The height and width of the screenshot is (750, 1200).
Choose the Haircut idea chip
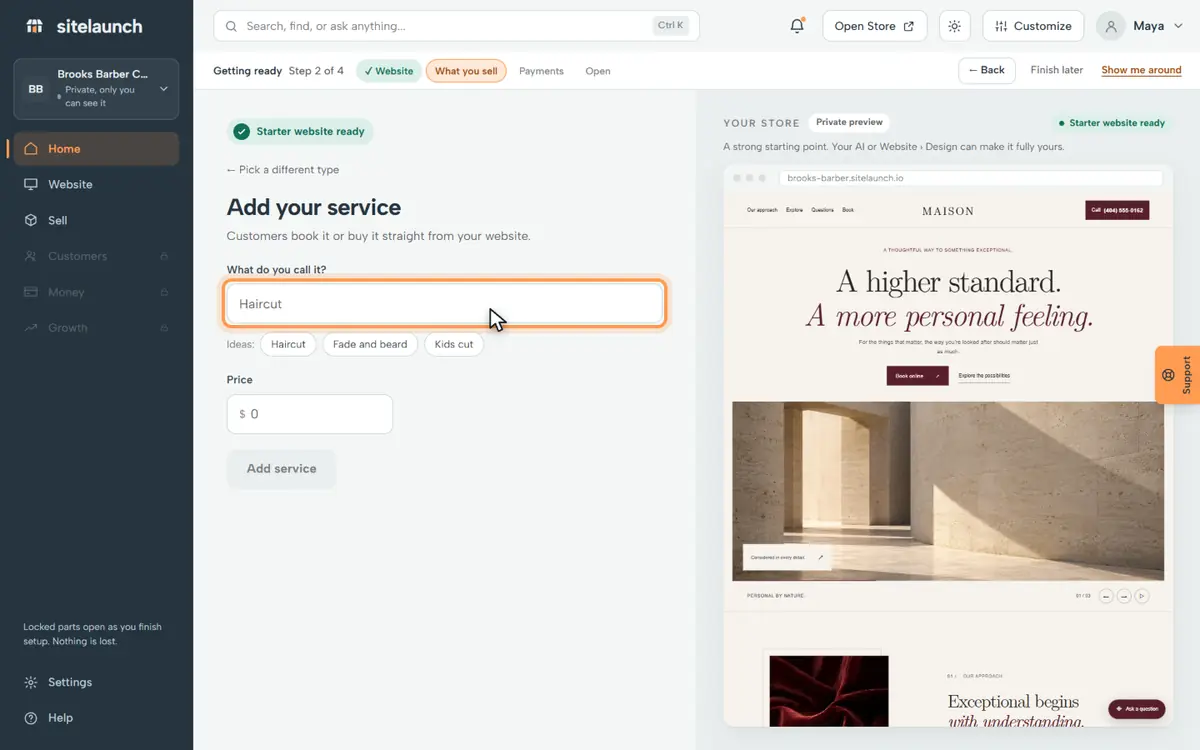point(288,344)
